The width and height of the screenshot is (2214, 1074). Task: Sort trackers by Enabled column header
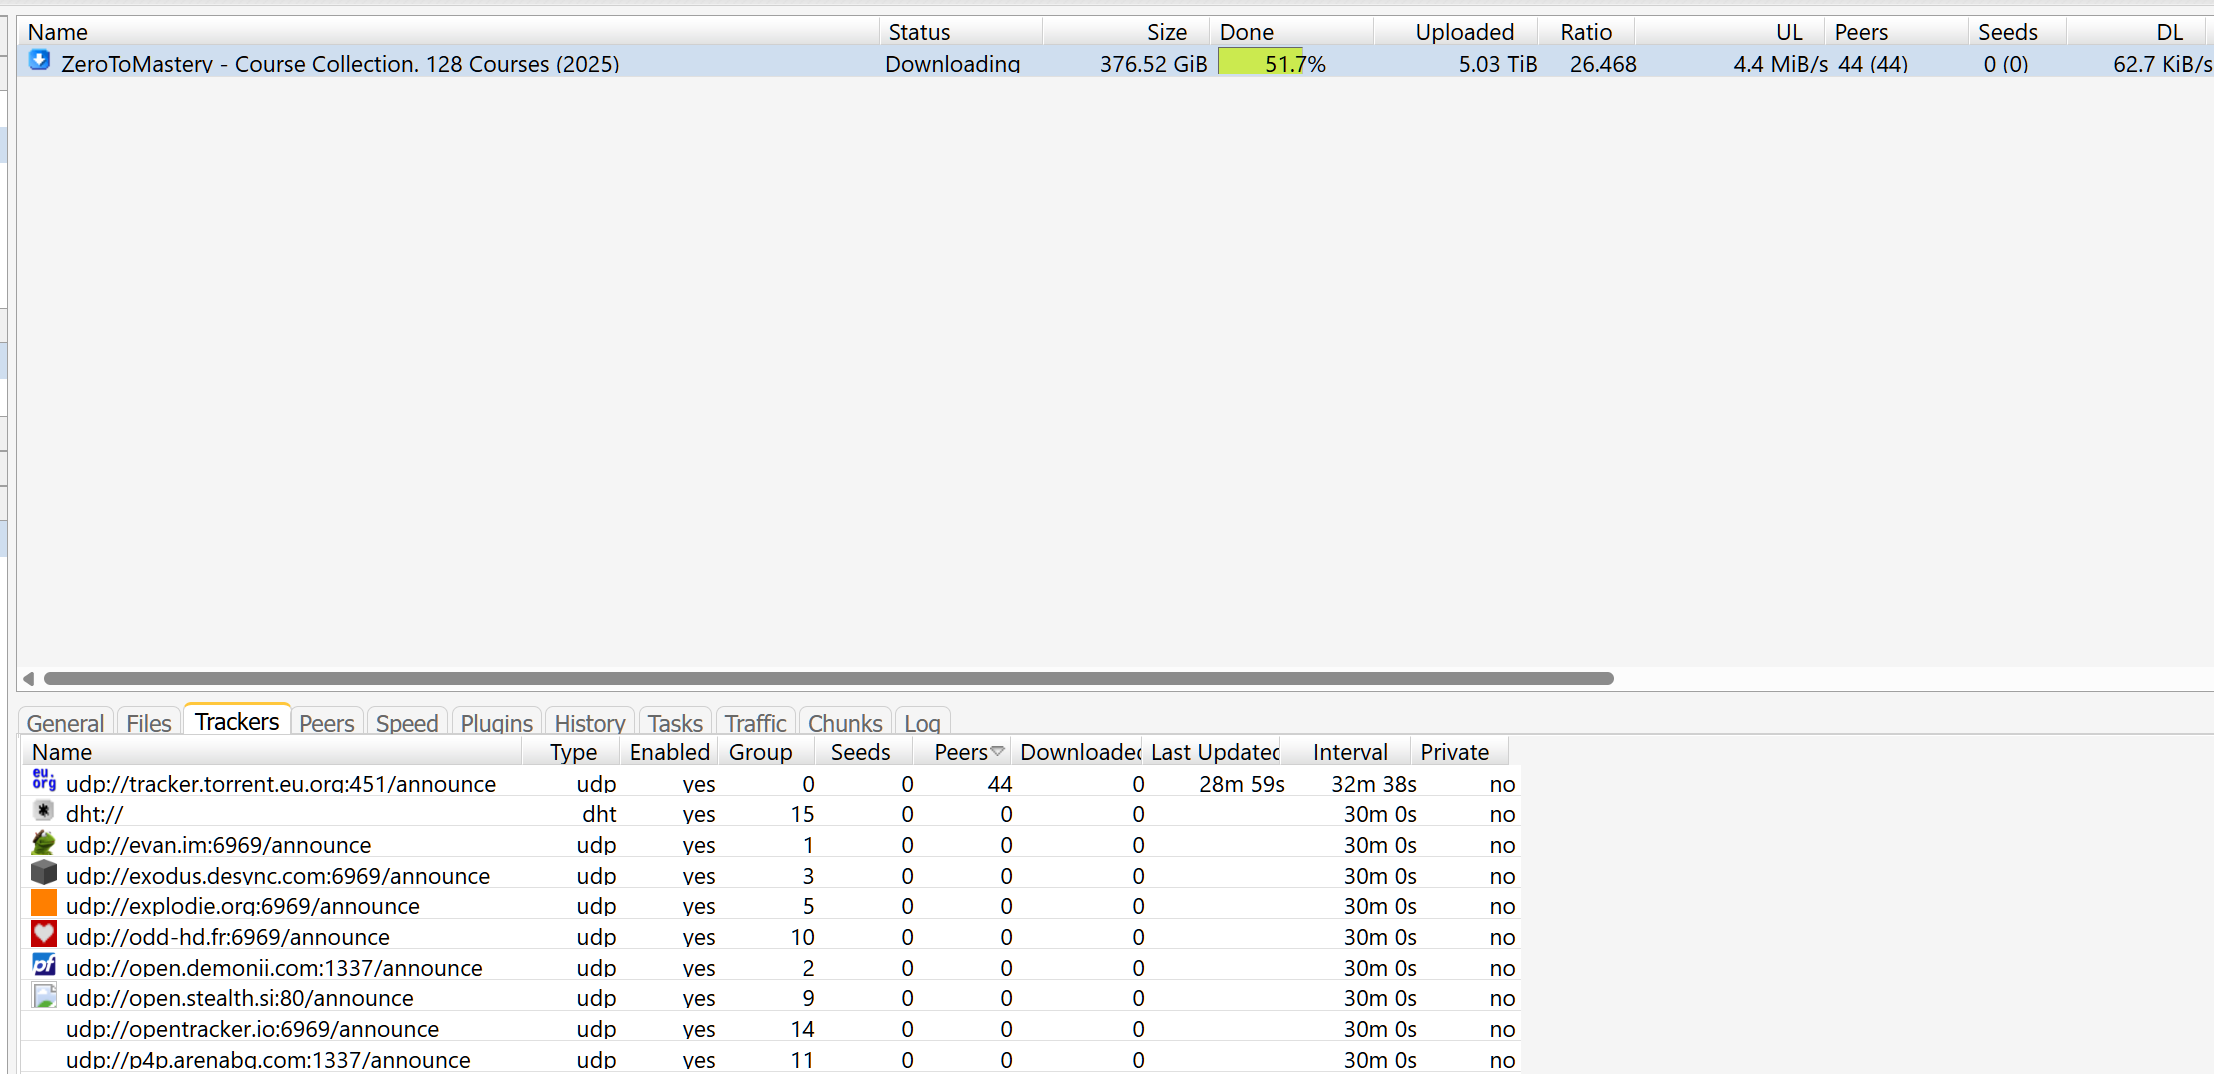tap(669, 752)
